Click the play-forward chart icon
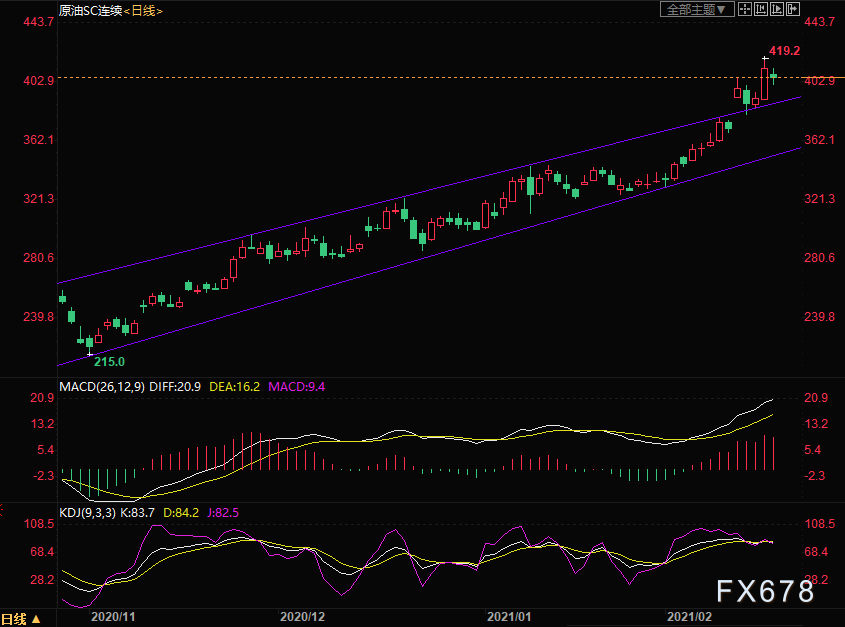This screenshot has height=627, width=845. 778,9
